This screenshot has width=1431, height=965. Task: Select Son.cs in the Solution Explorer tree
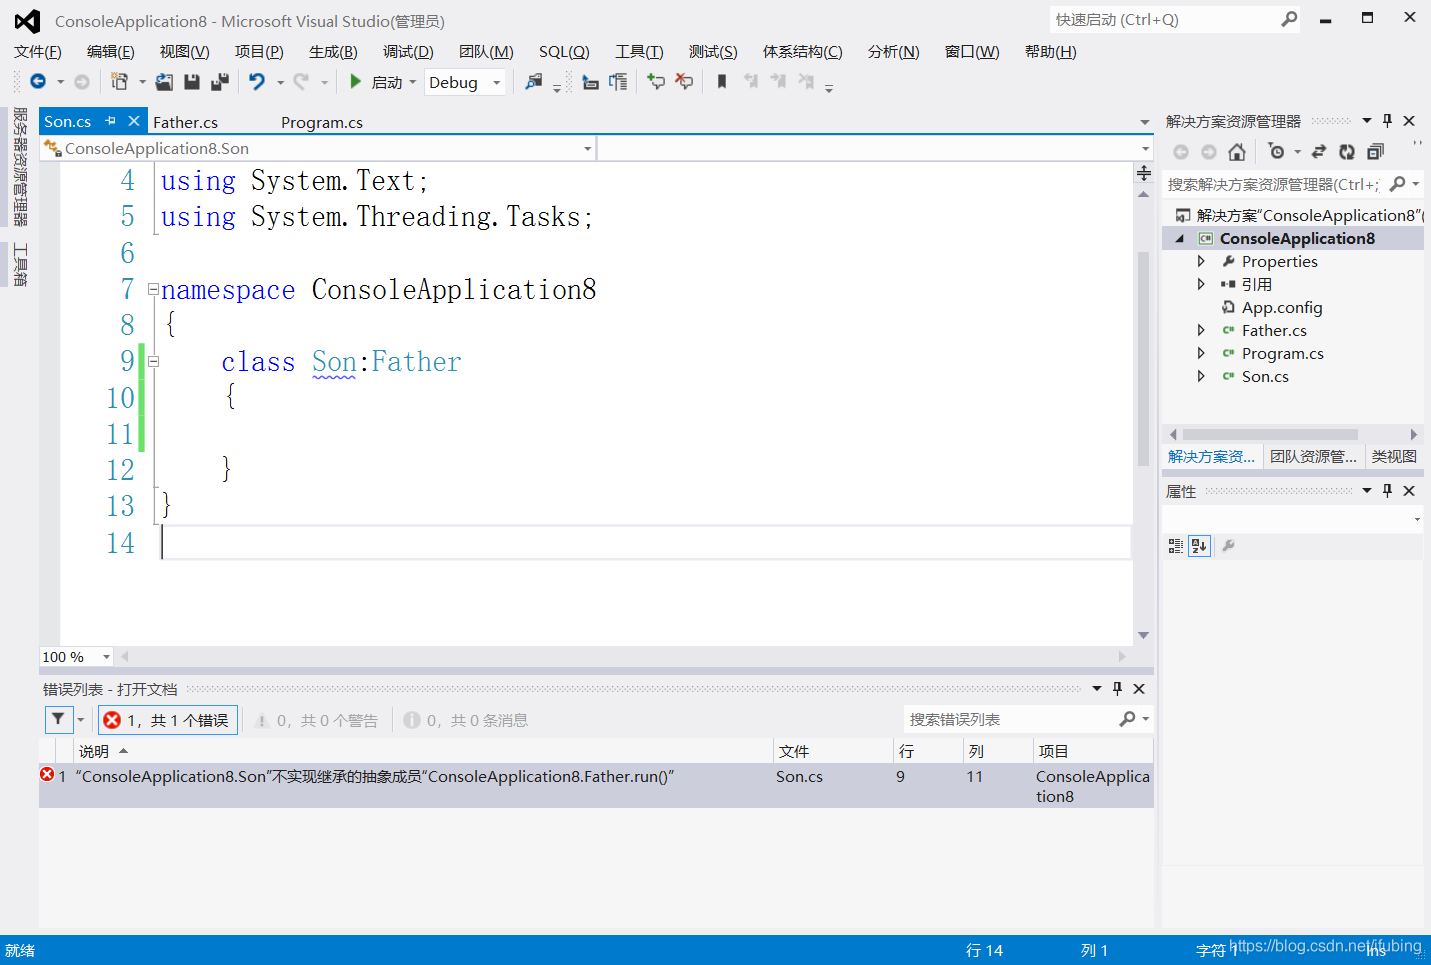tap(1265, 376)
